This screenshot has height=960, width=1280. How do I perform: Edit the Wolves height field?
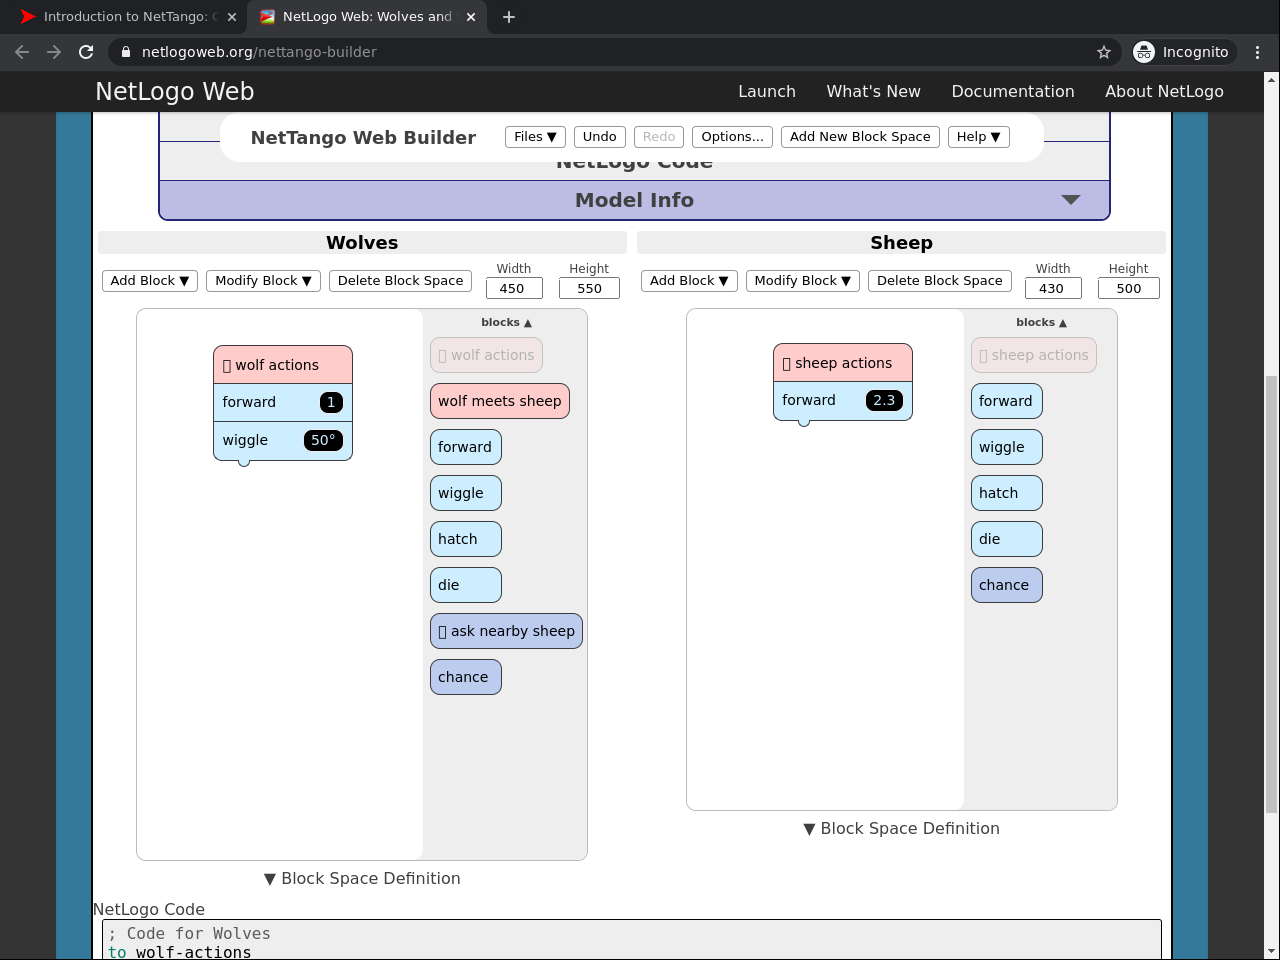click(x=589, y=288)
